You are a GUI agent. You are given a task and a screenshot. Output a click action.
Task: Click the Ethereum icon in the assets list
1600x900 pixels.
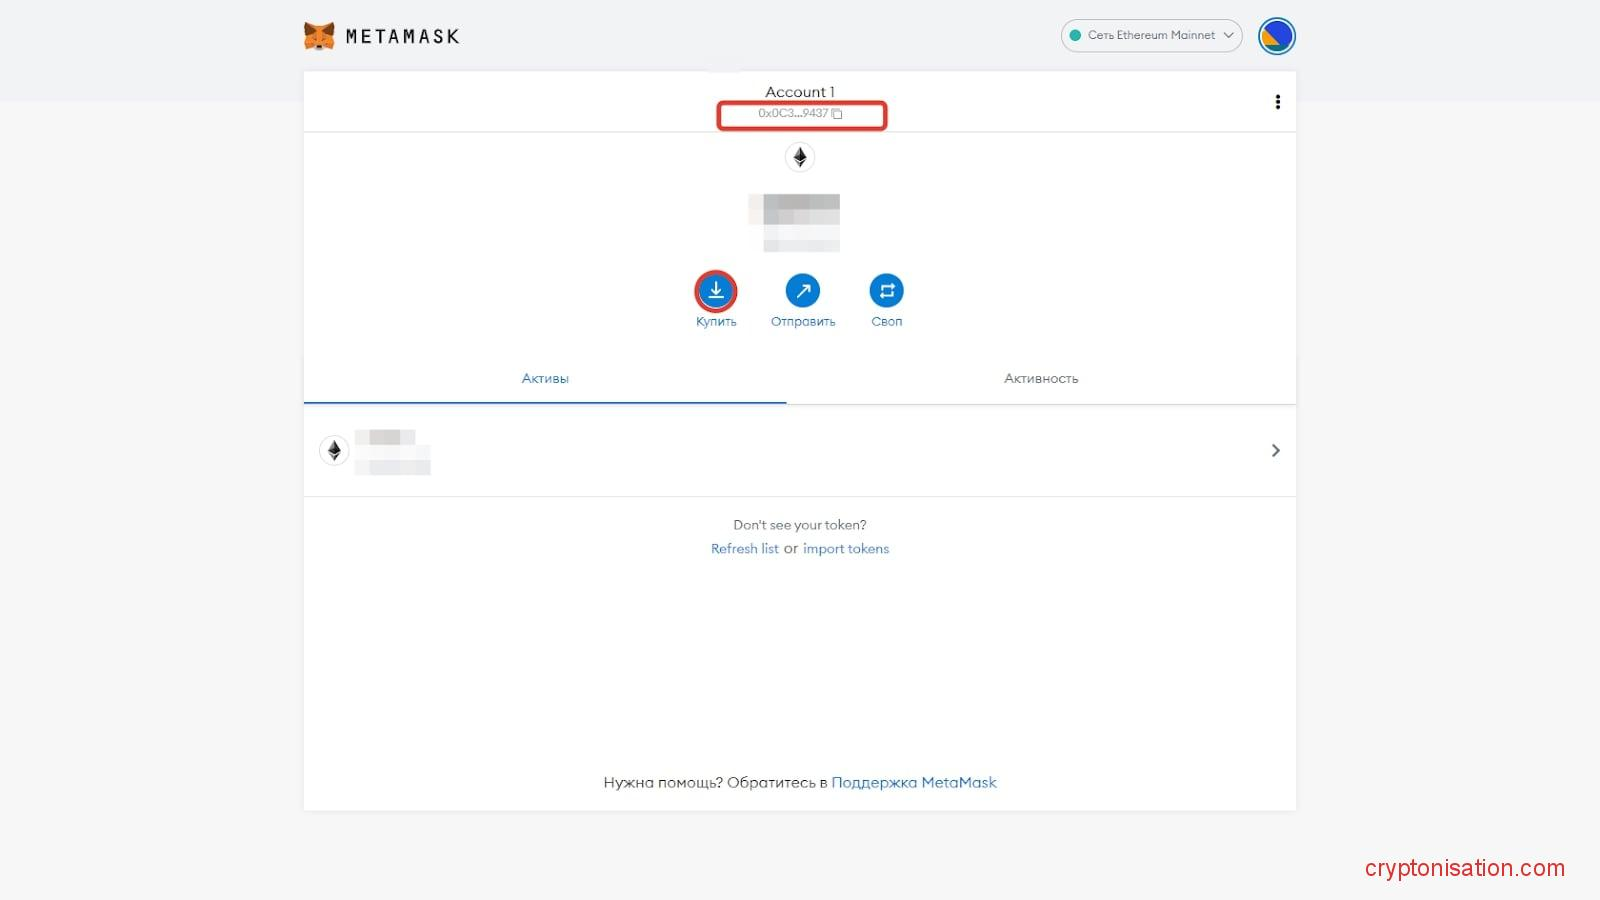pos(334,451)
